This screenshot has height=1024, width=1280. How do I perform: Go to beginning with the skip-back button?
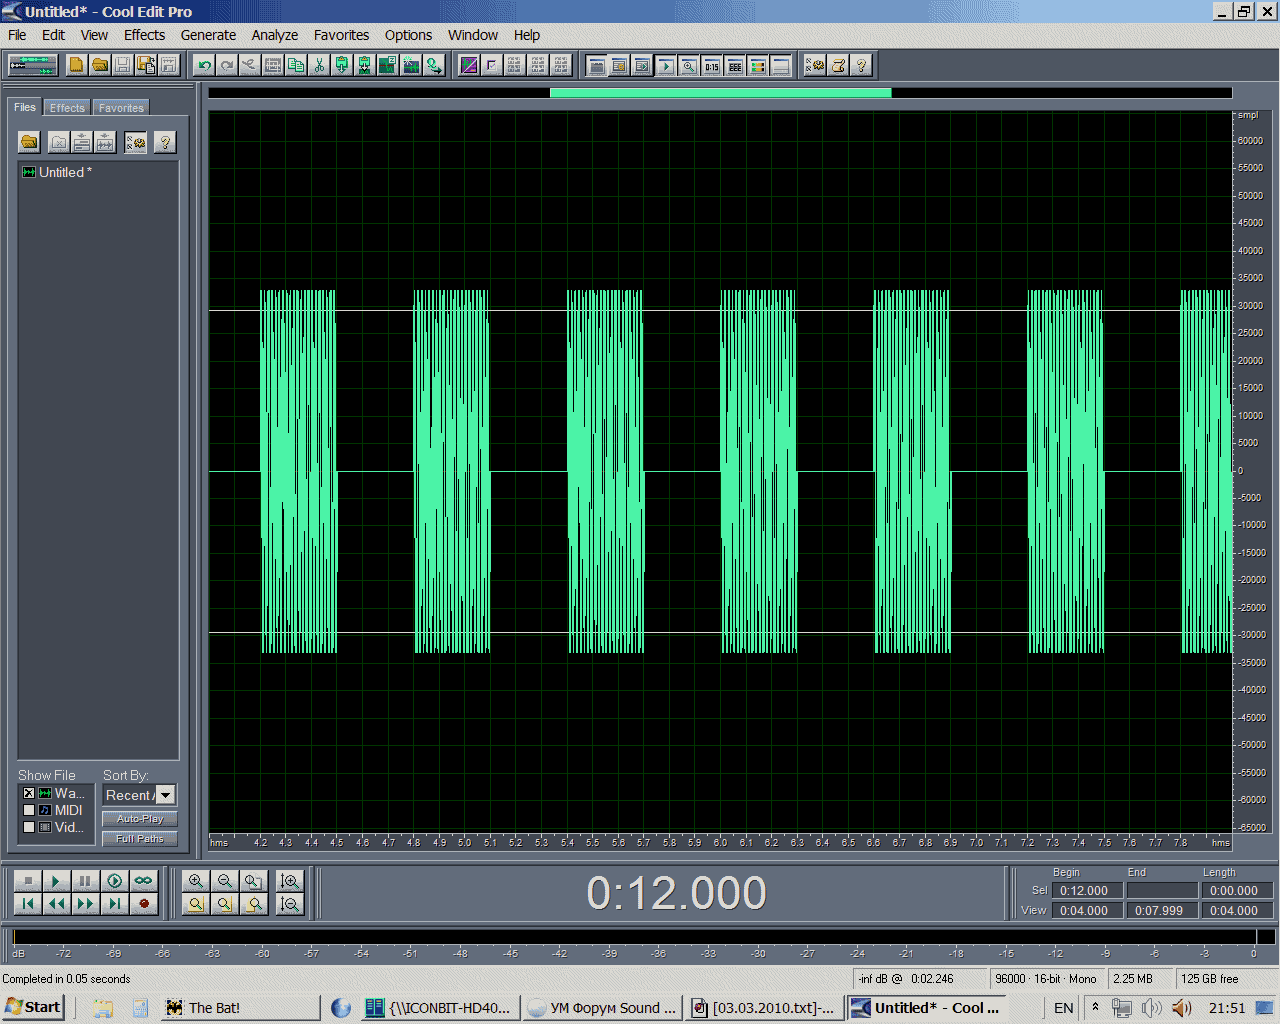click(x=28, y=904)
